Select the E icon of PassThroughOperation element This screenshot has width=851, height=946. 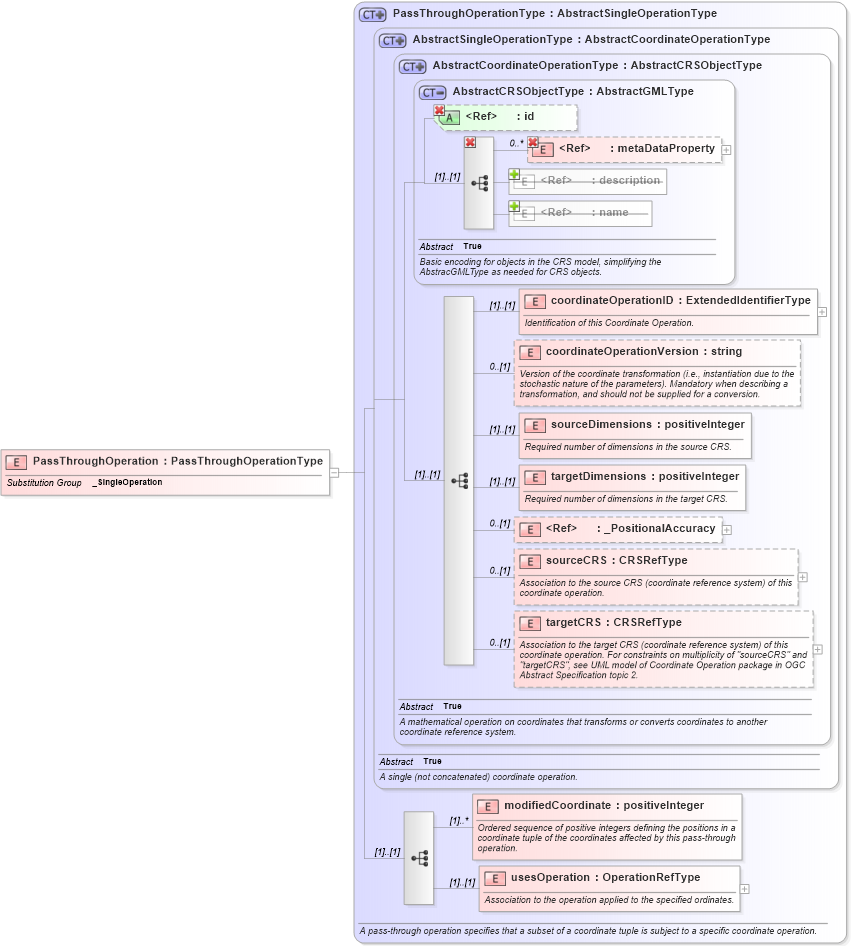coord(14,461)
